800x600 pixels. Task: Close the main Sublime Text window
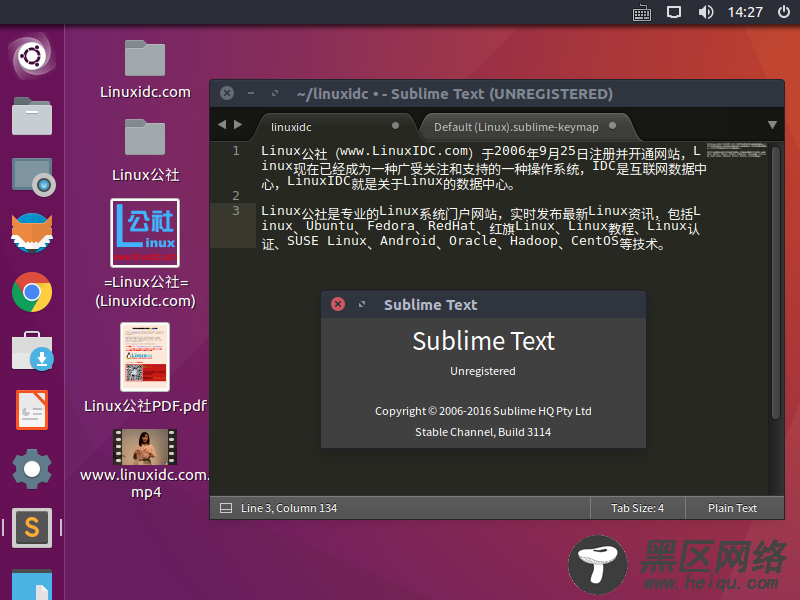pos(227,93)
